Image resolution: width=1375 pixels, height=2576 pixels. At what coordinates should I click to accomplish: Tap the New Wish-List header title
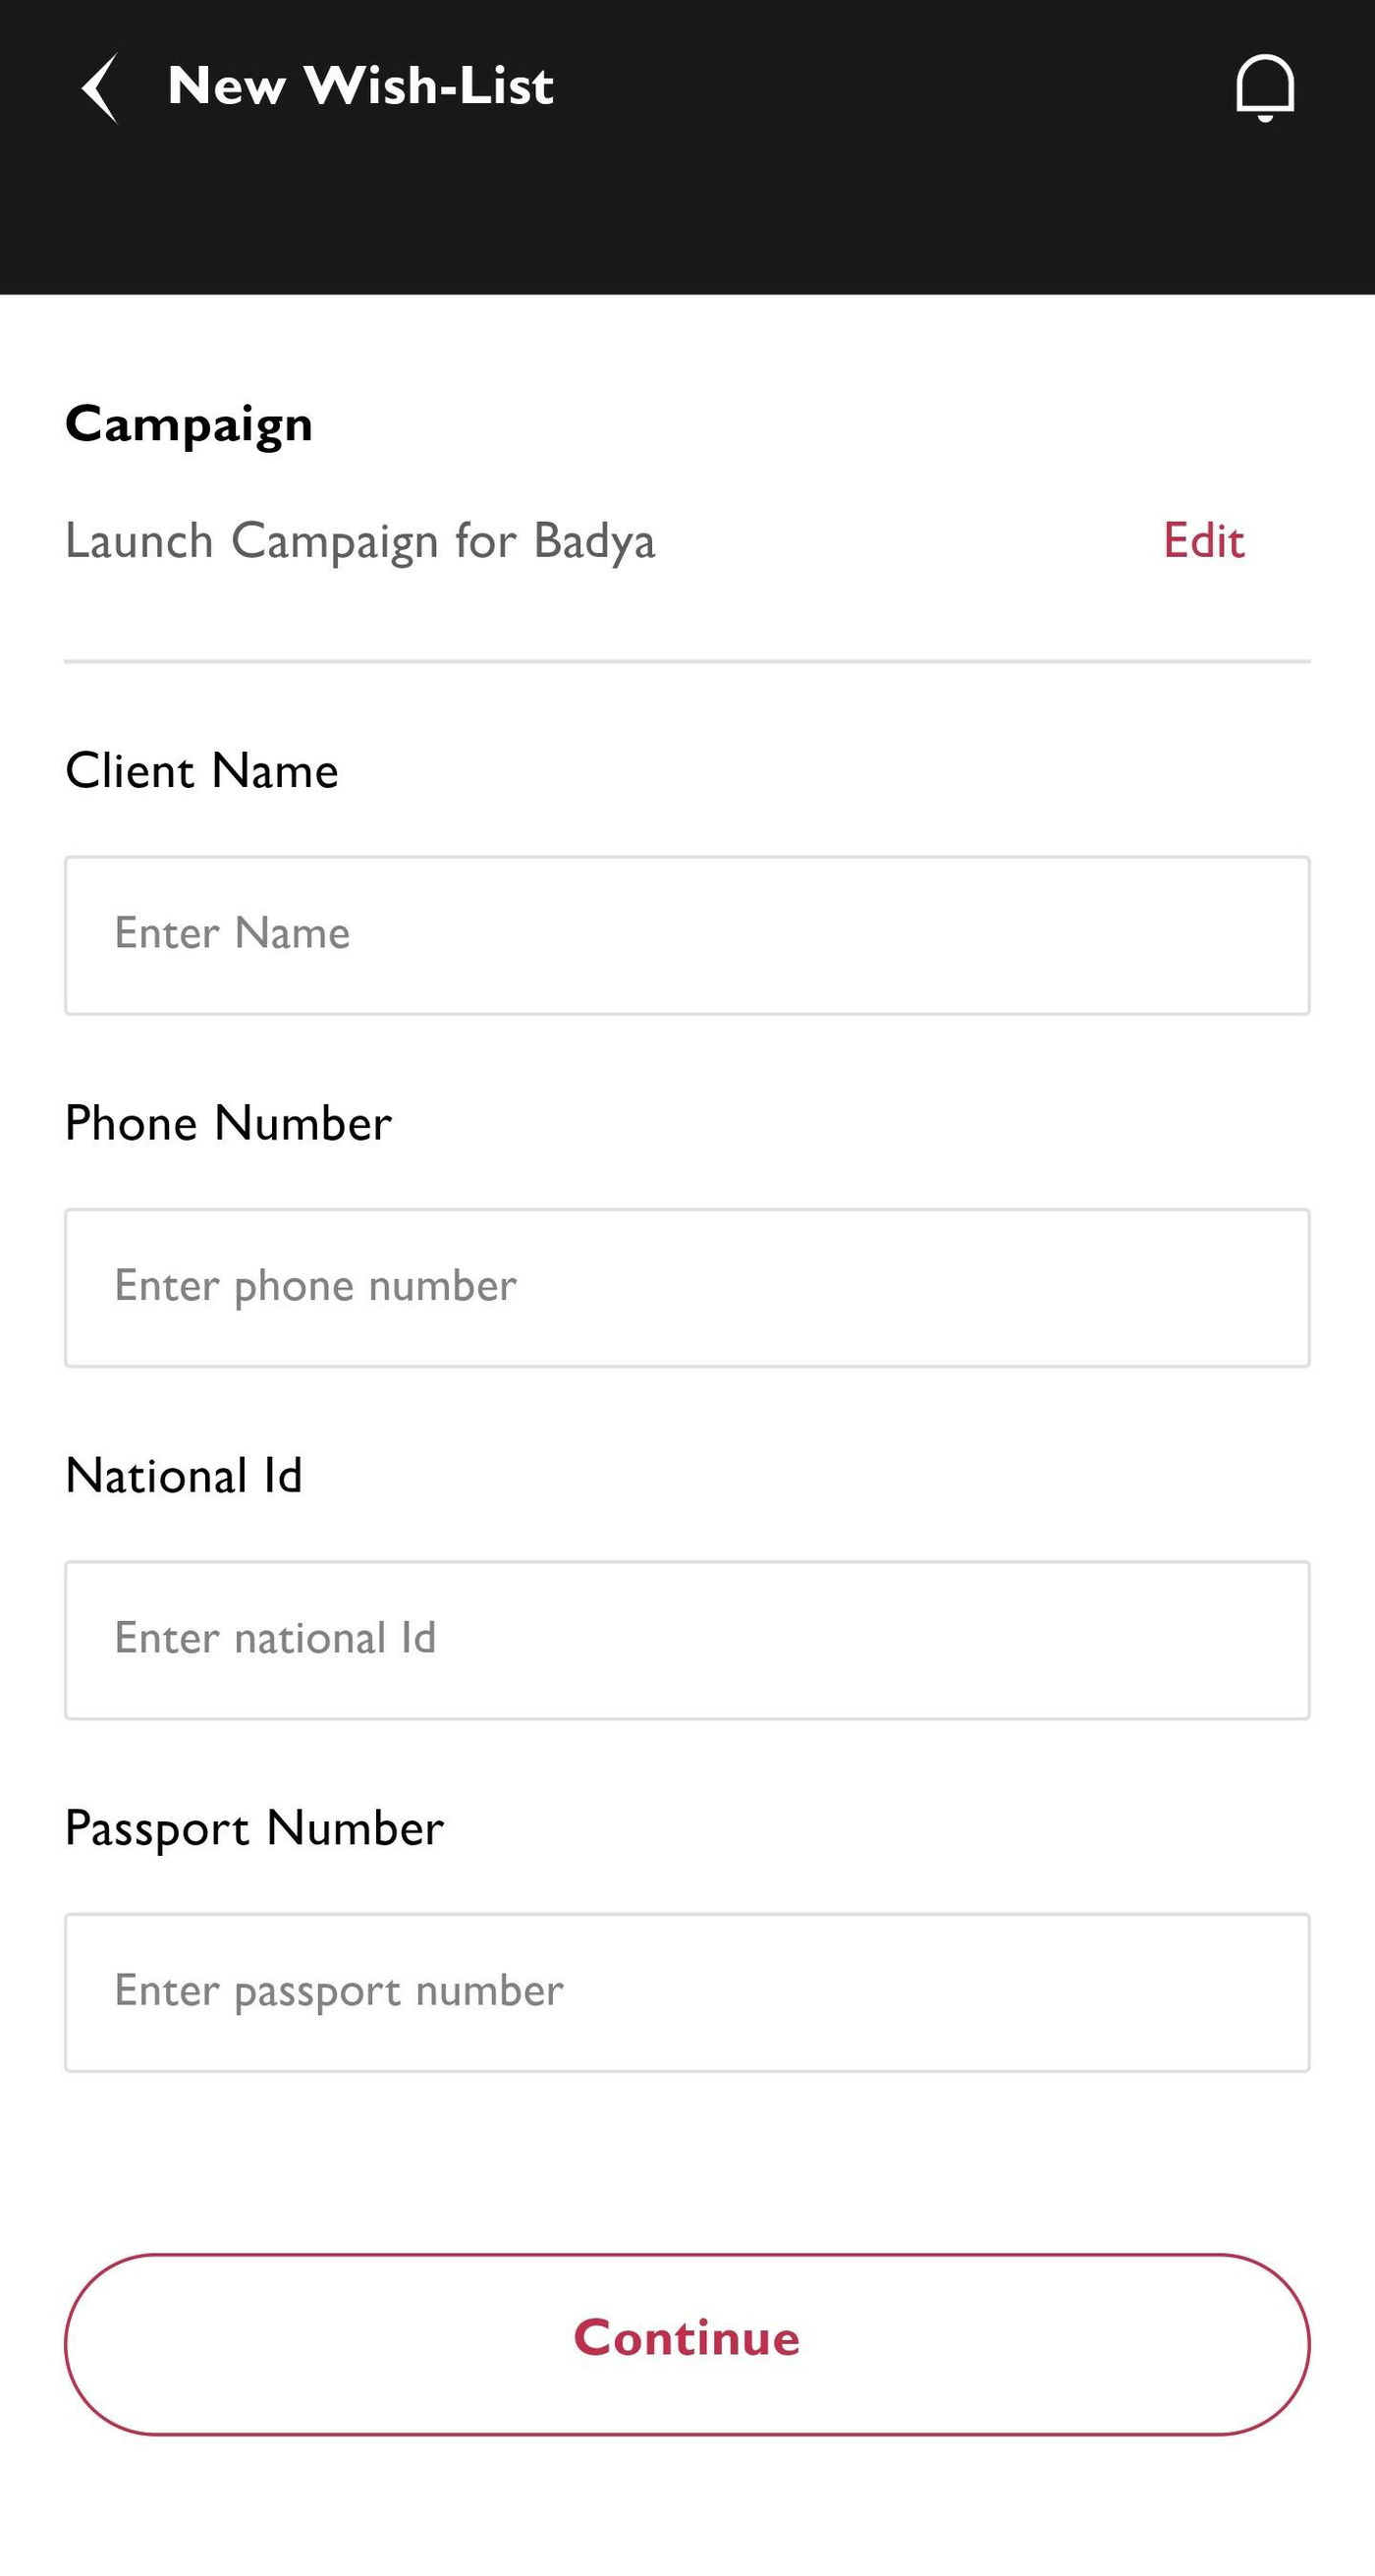(x=360, y=86)
